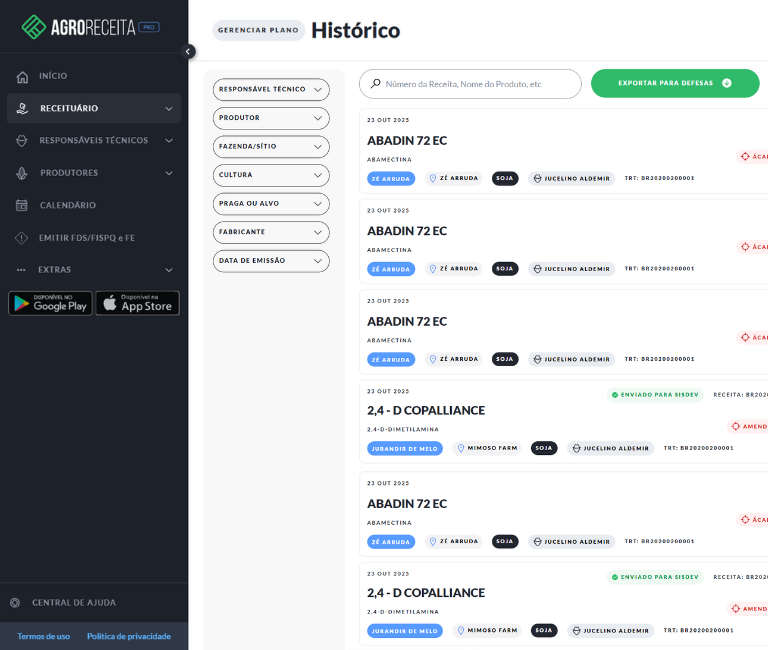Click the Início home icon

coord(21,76)
